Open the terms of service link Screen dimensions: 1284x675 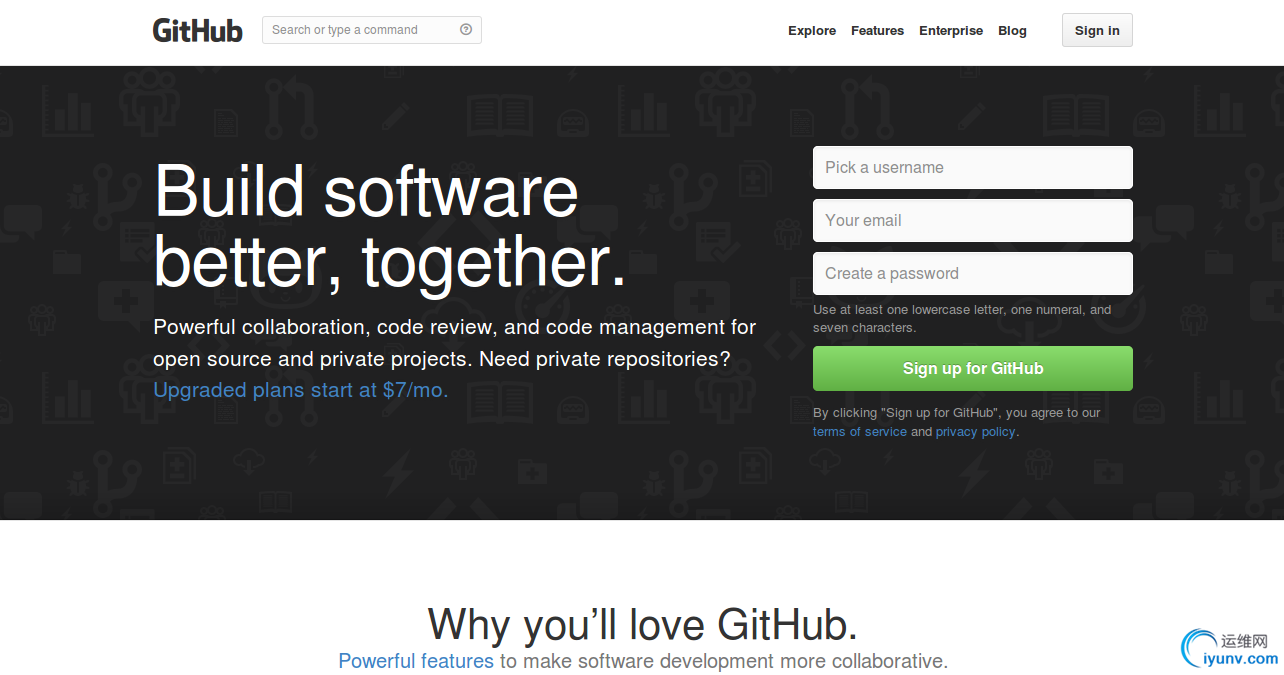(860, 432)
